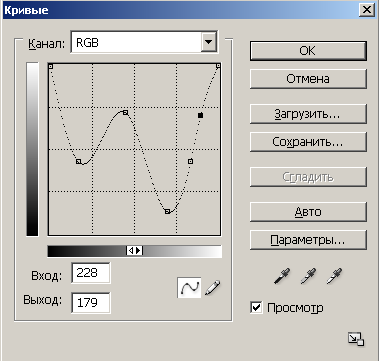
Task: Select the lowest curve point near the bottom
Action: tap(167, 211)
